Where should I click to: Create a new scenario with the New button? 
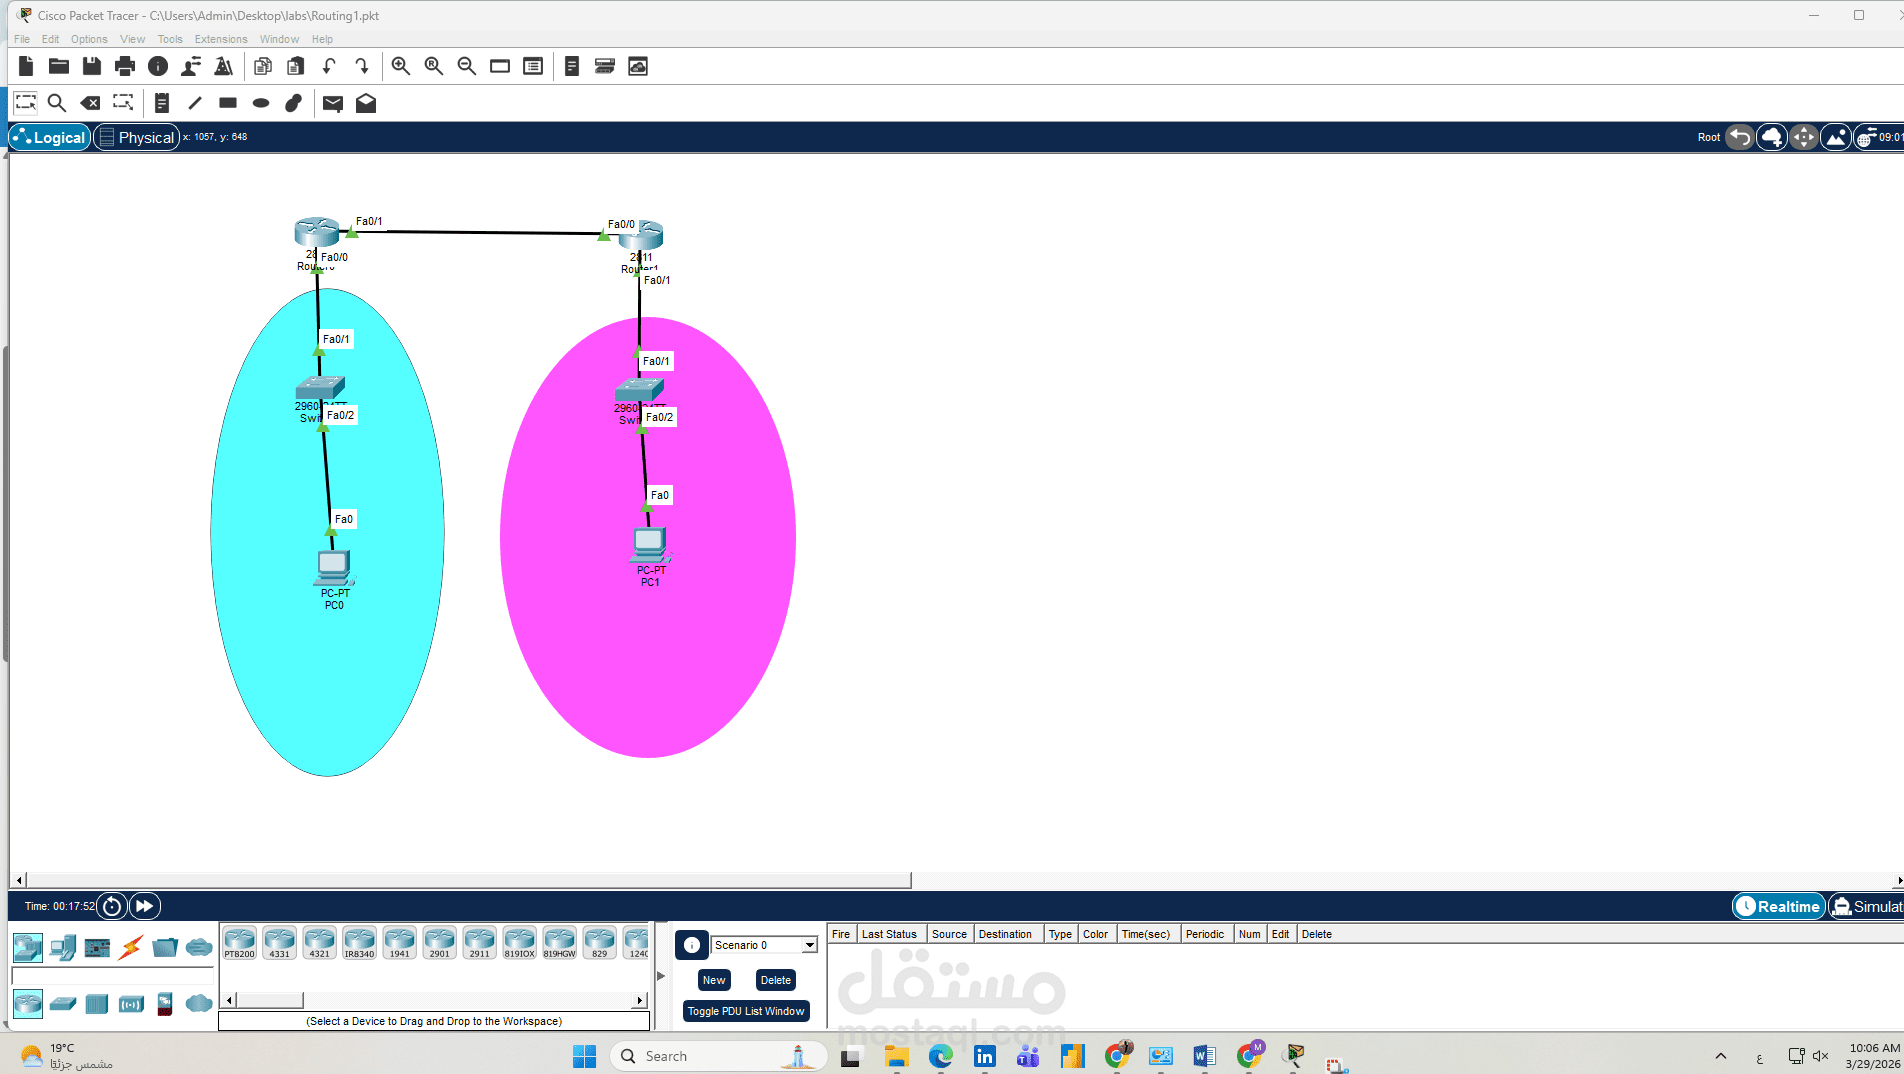713,980
